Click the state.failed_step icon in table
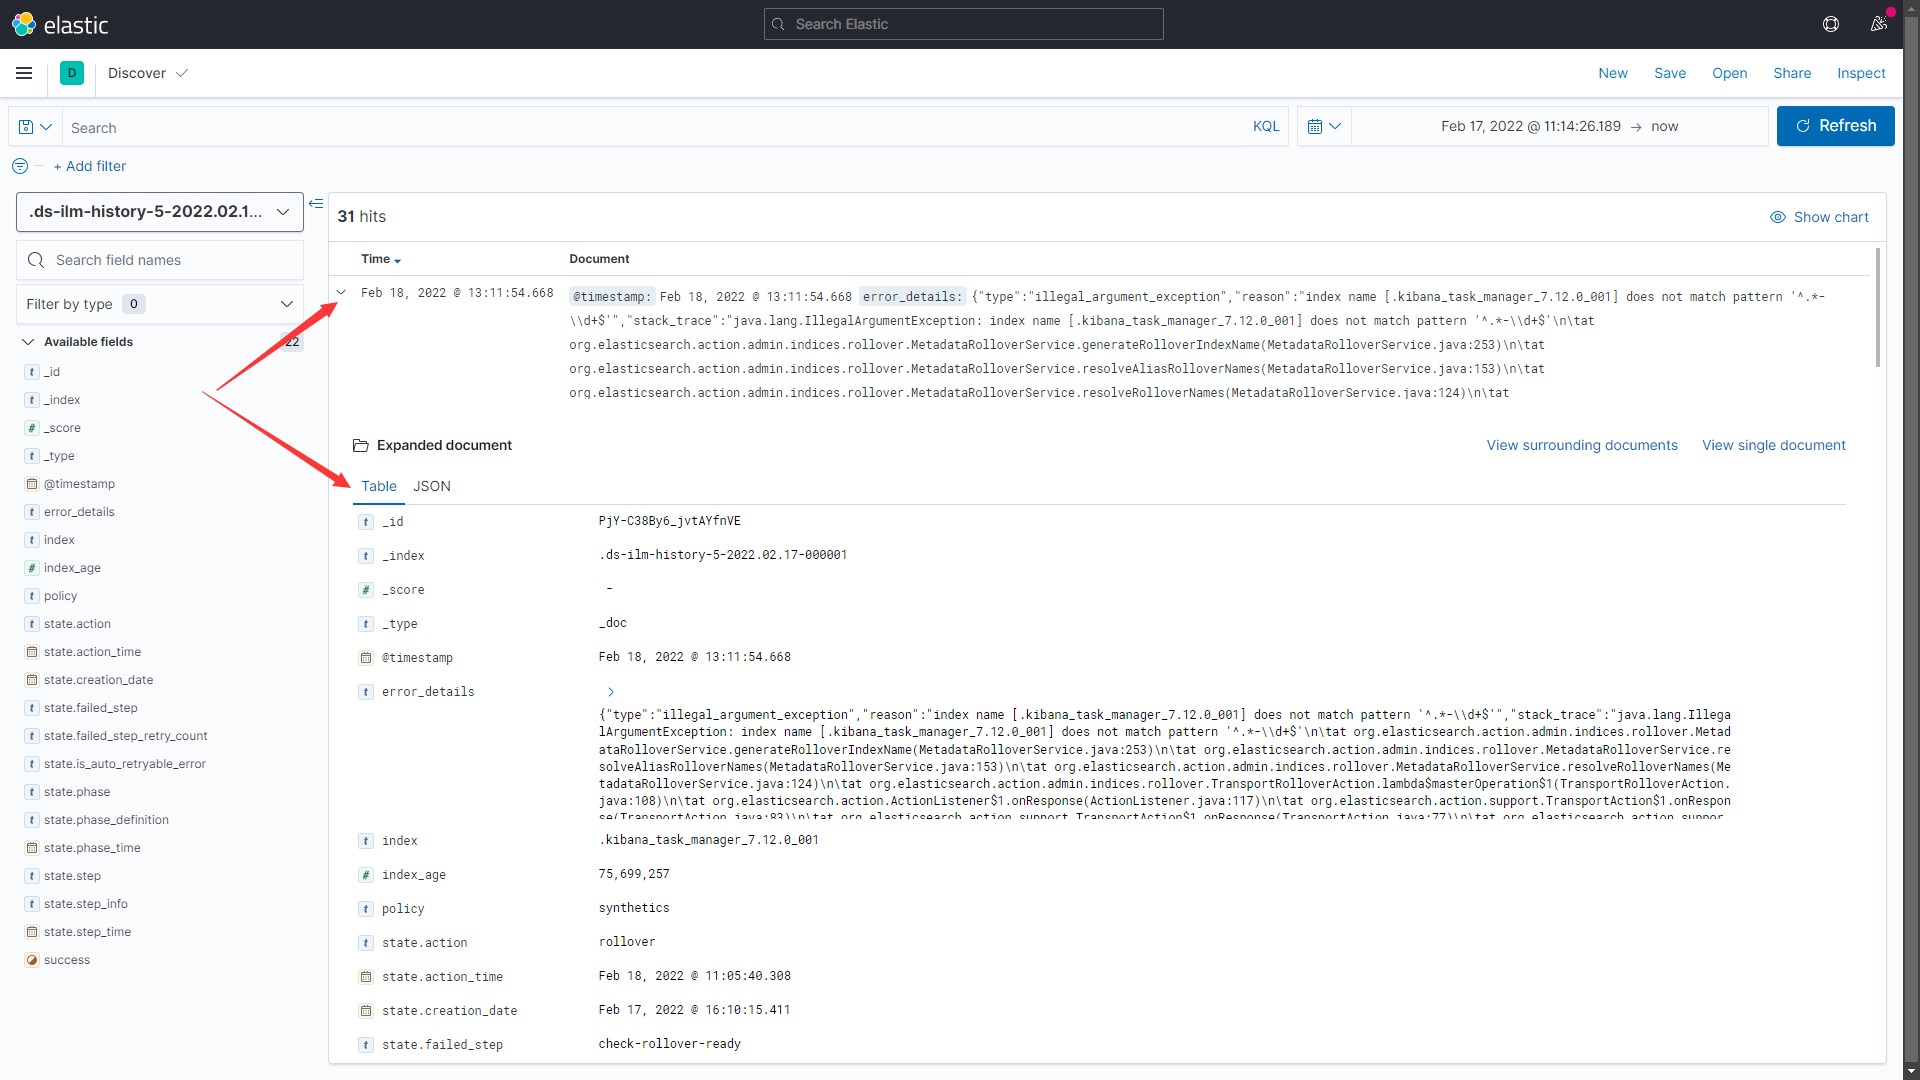 (366, 1045)
